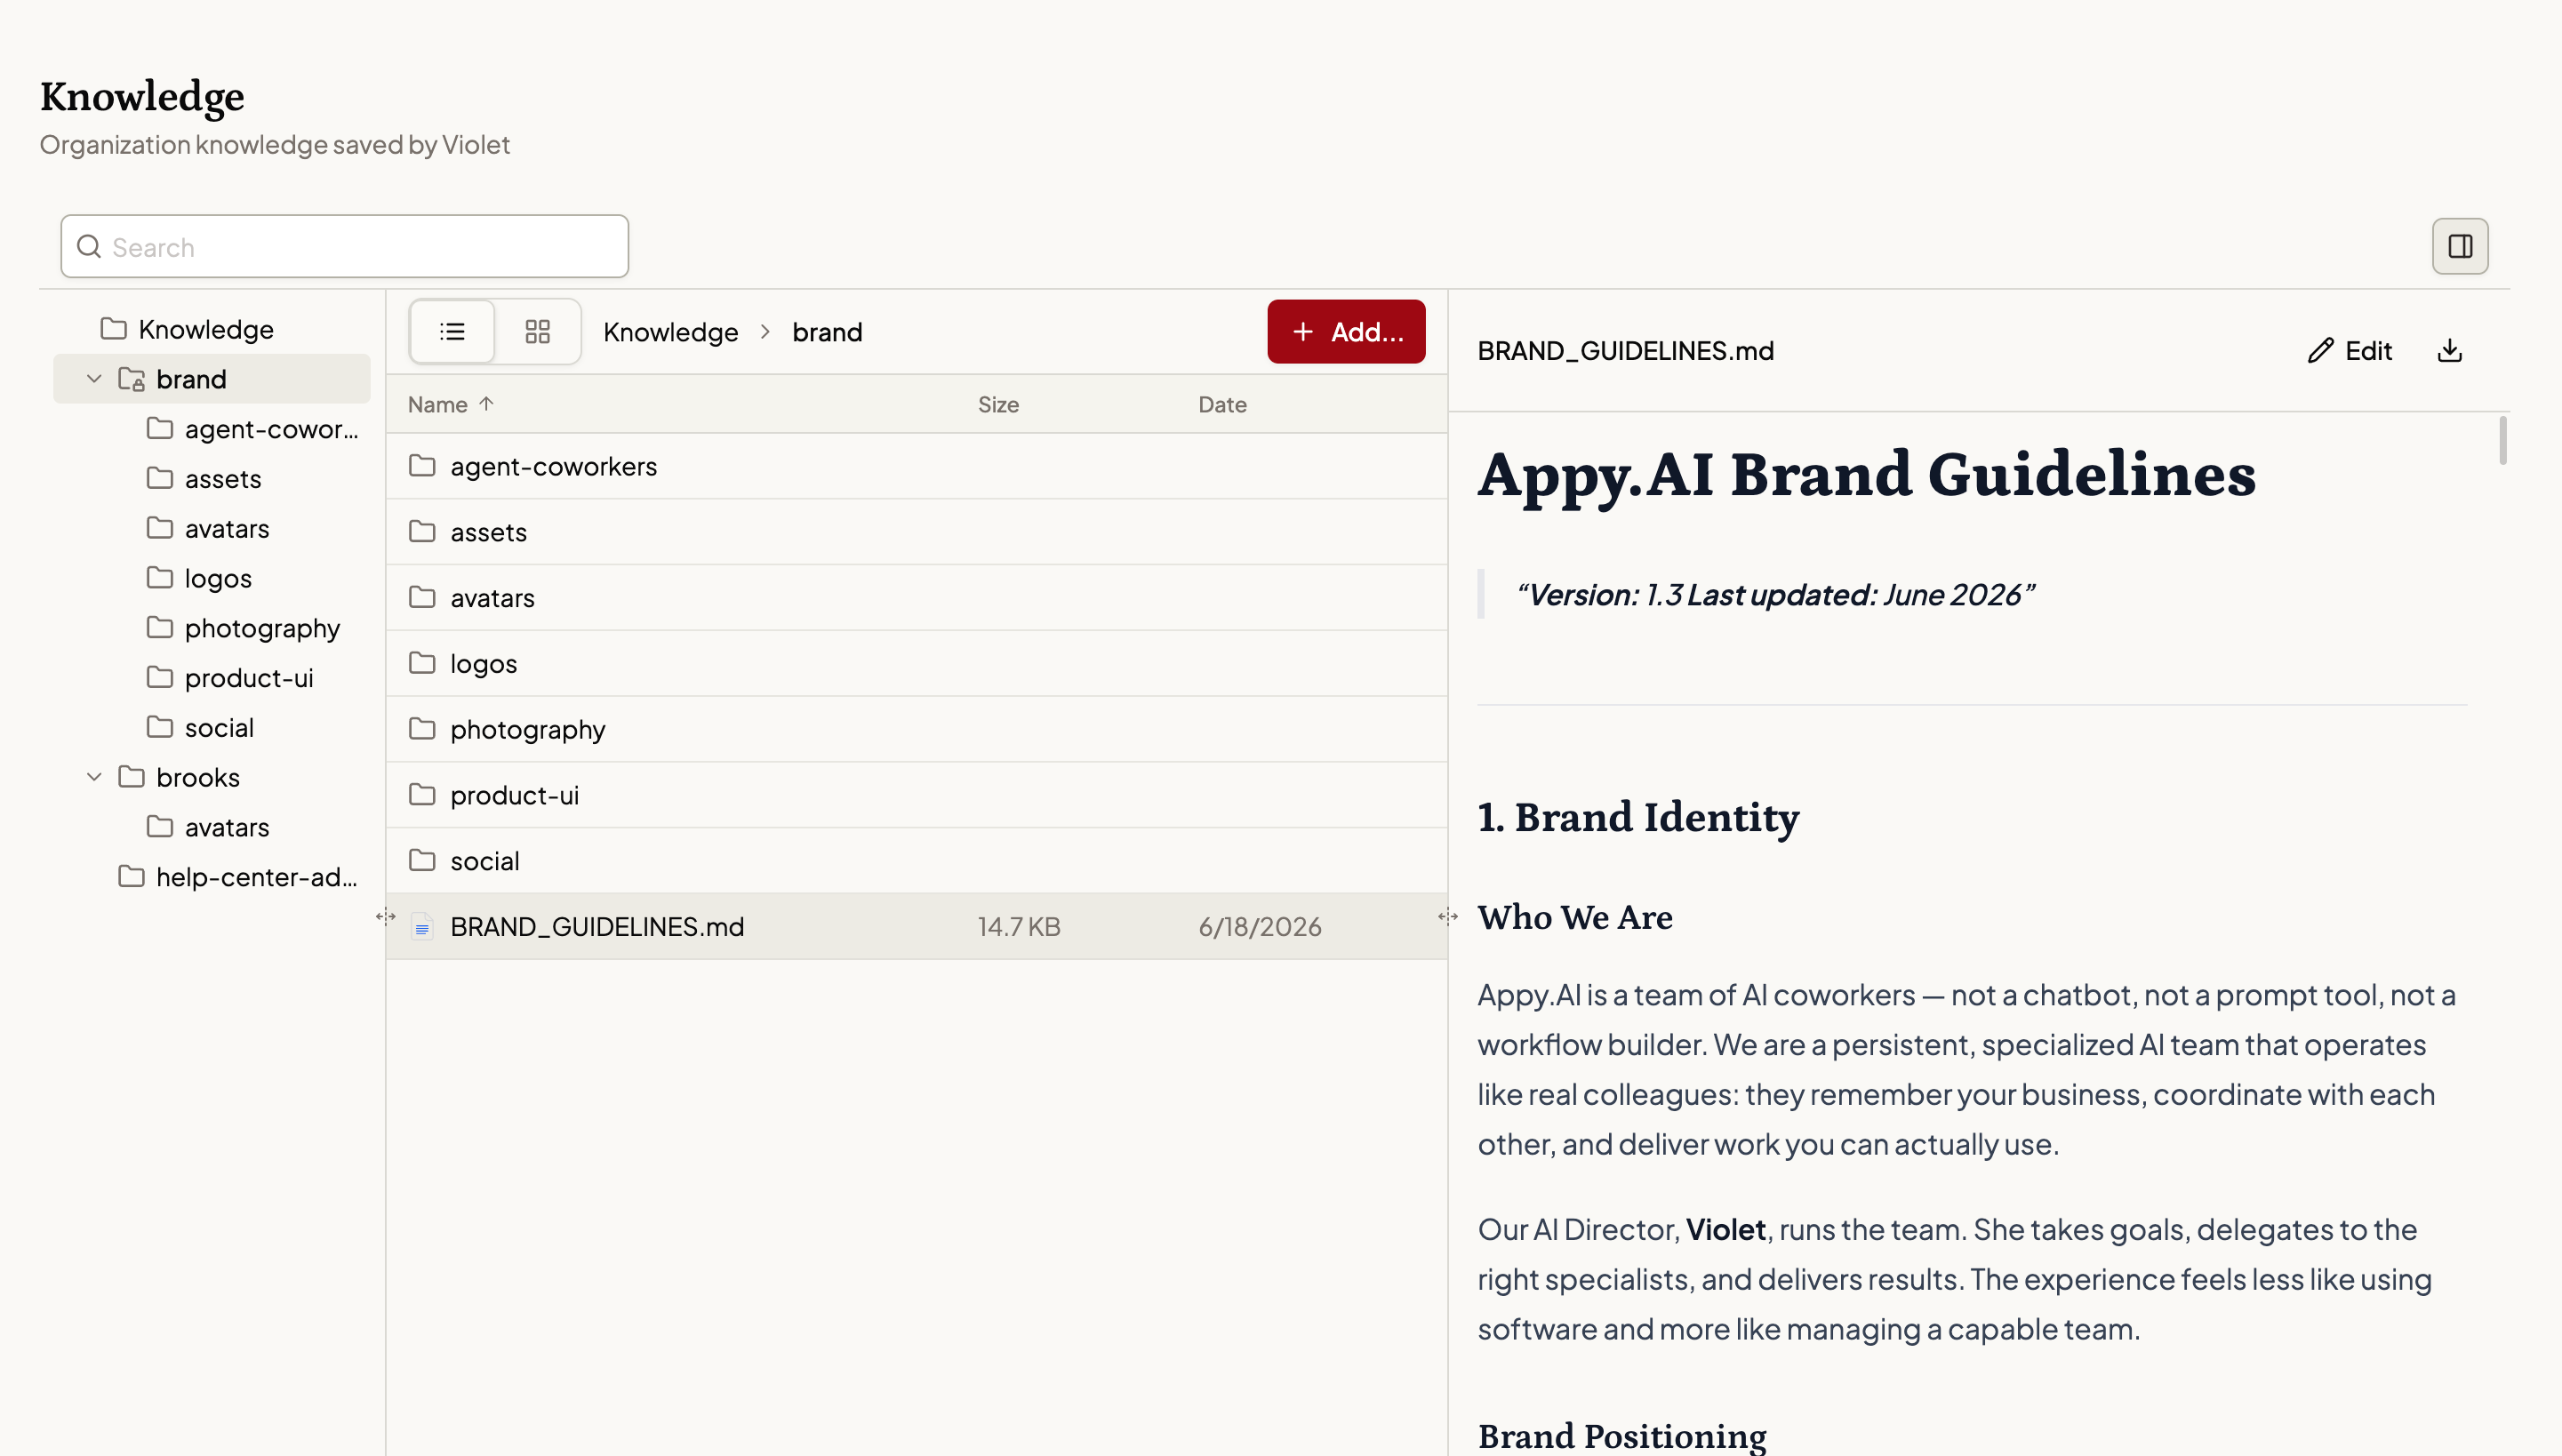Screen dimensions: 2562x1456
Task: Select BRAND_GUIDELINES.md file row
Action: click(916, 926)
